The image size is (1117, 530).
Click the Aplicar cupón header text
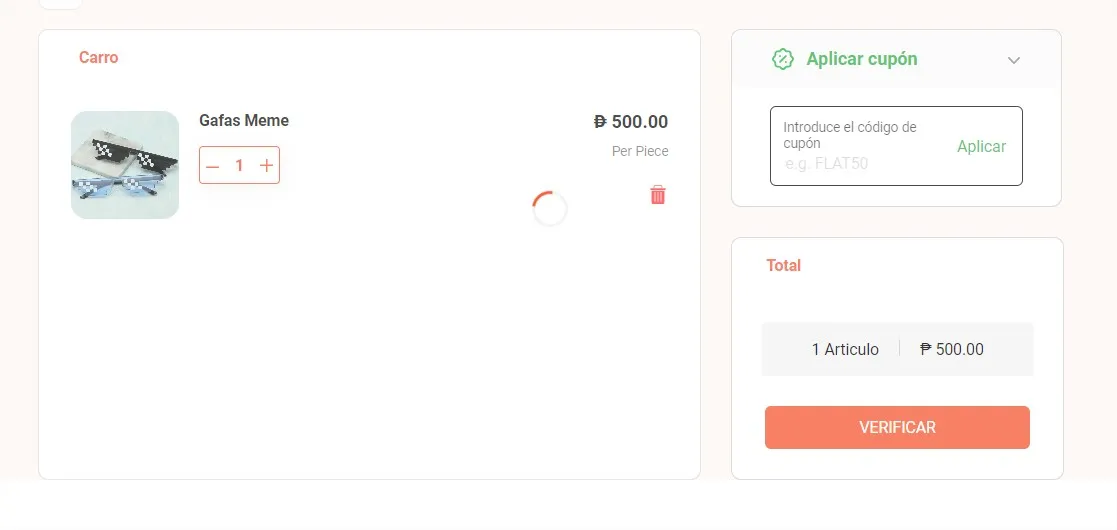pos(861,59)
